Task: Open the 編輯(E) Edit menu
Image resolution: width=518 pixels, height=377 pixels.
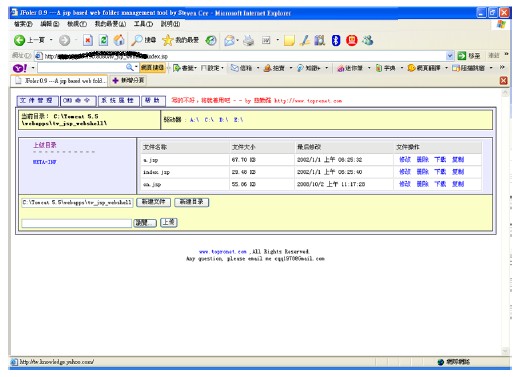Action: click(x=50, y=24)
